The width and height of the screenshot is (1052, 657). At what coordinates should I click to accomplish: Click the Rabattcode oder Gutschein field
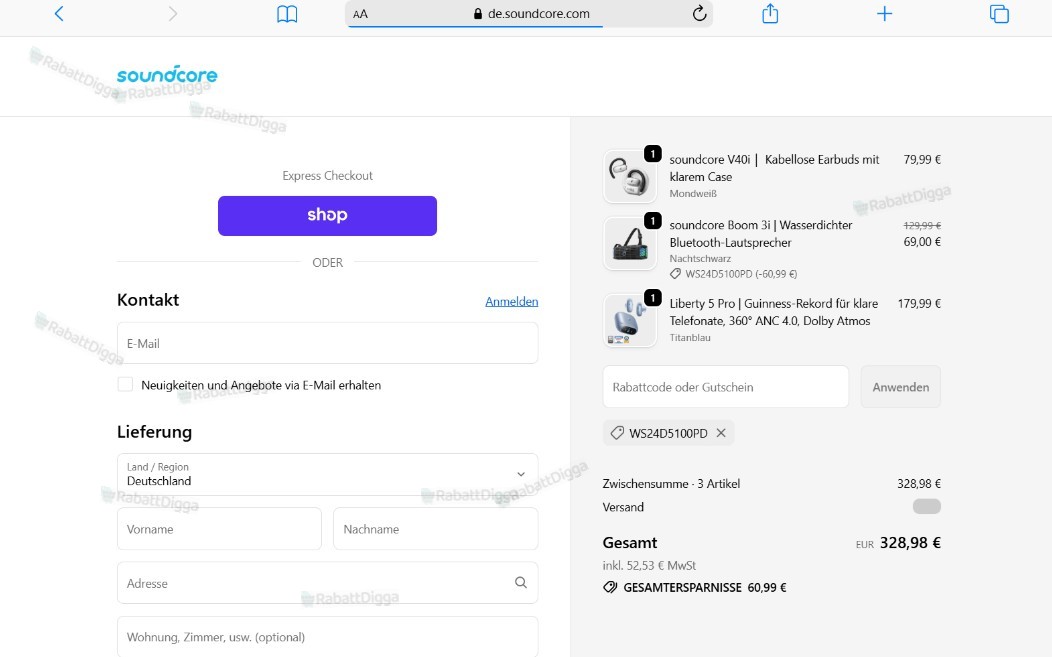click(726, 387)
